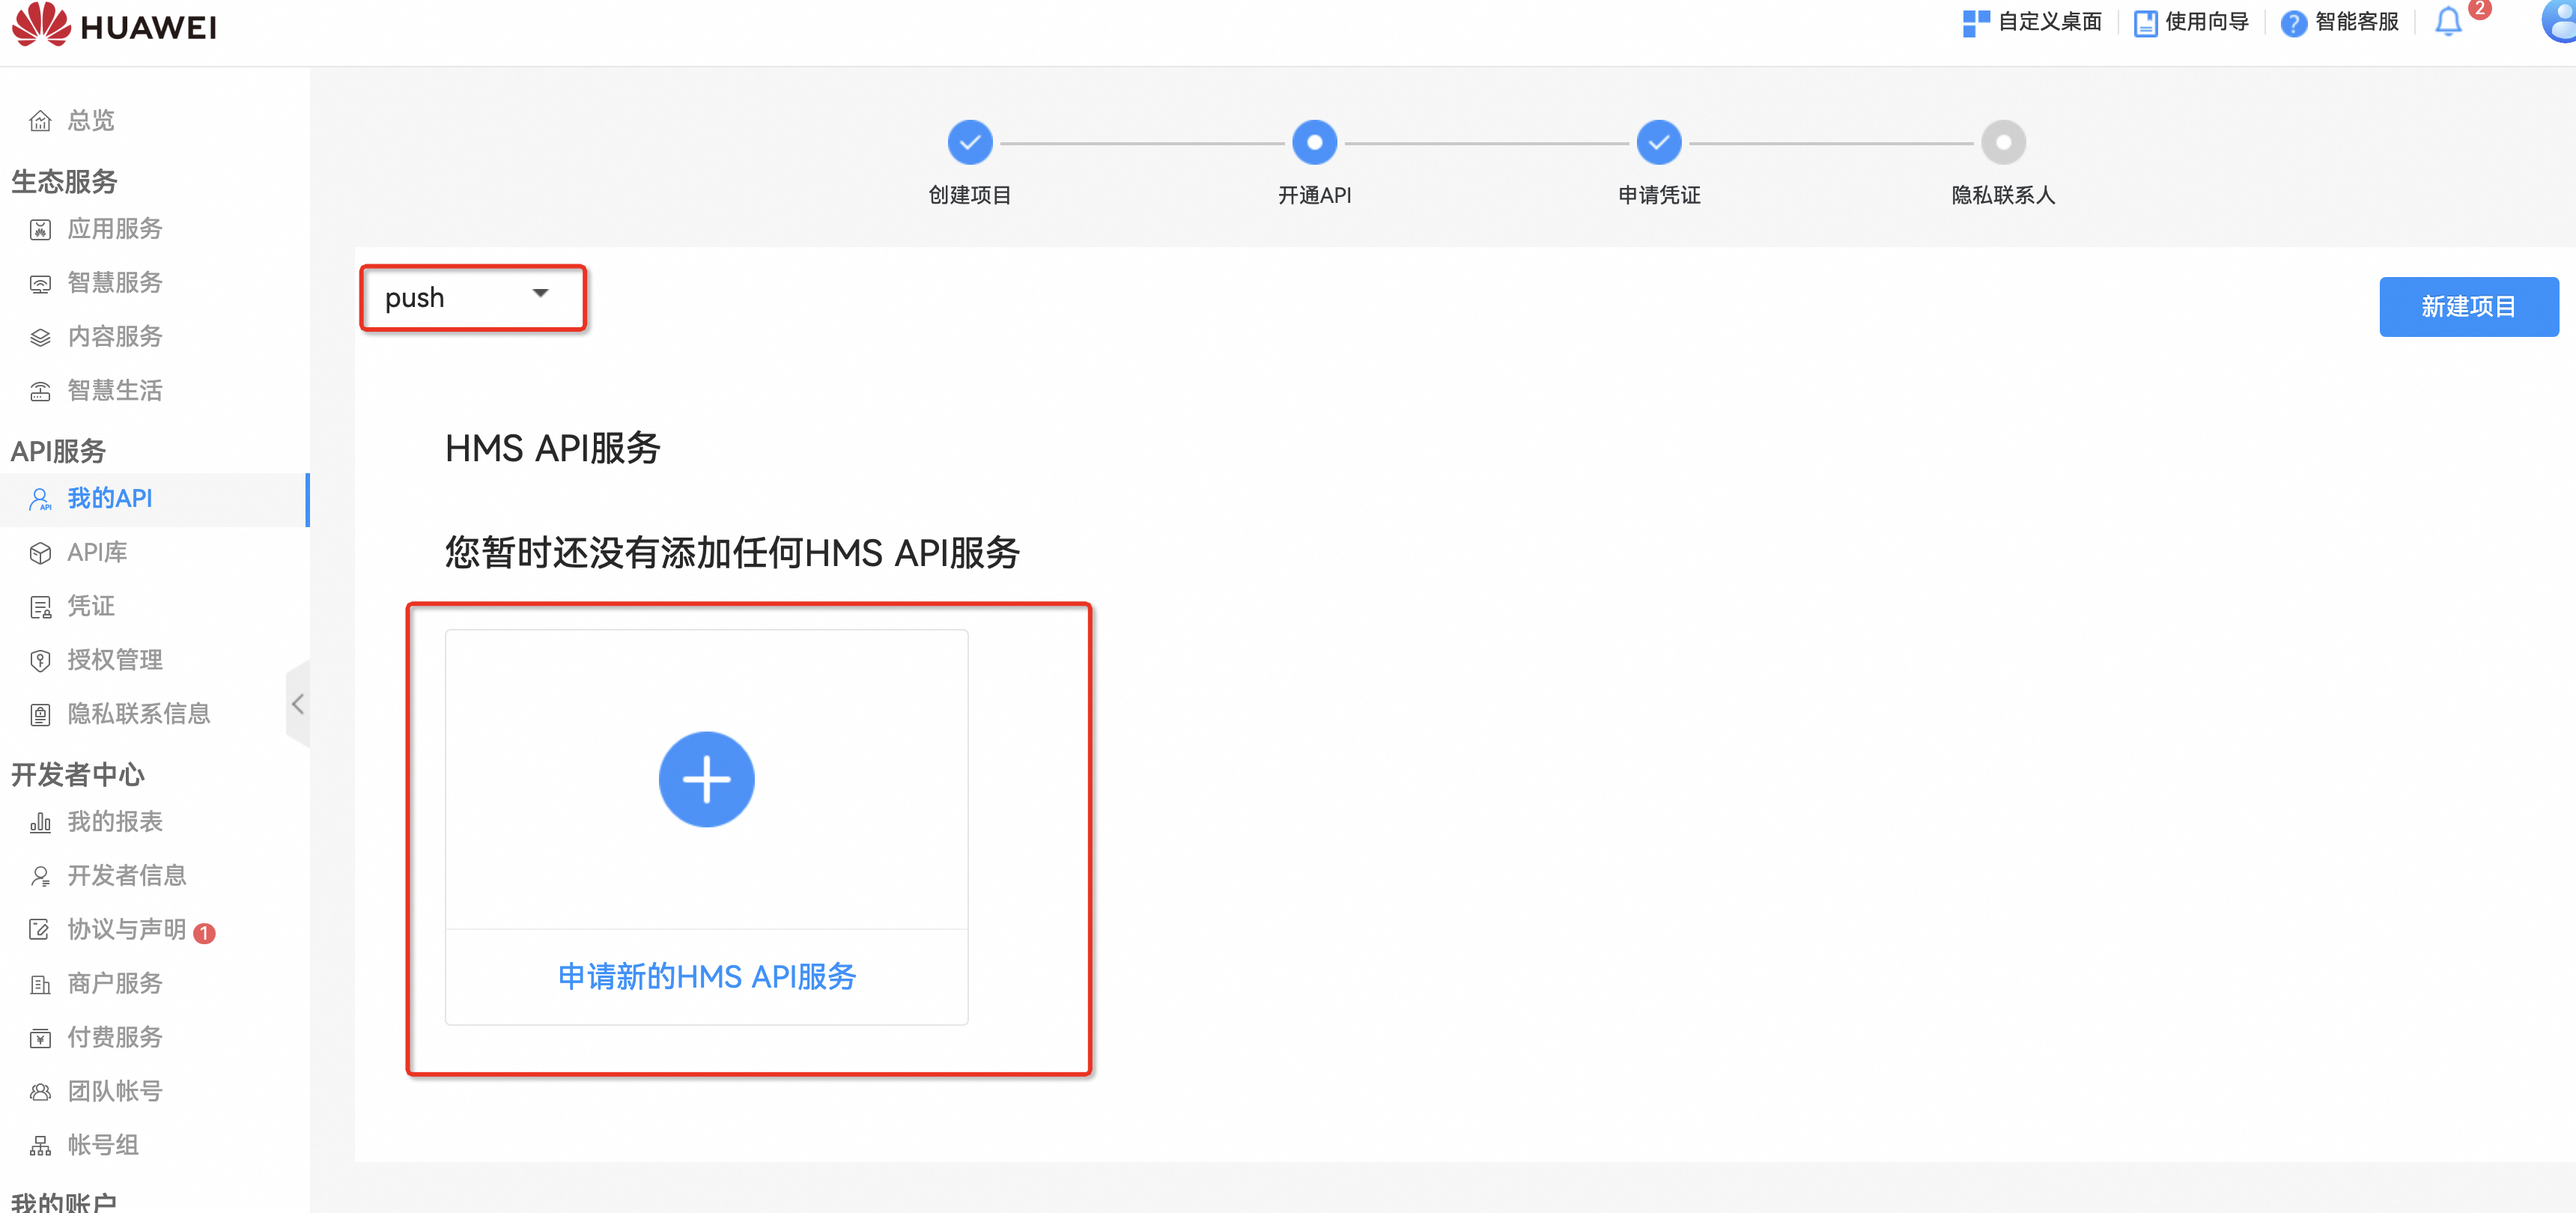2576x1213 pixels.
Task: Click the 新建项目 button
Action: click(2468, 306)
